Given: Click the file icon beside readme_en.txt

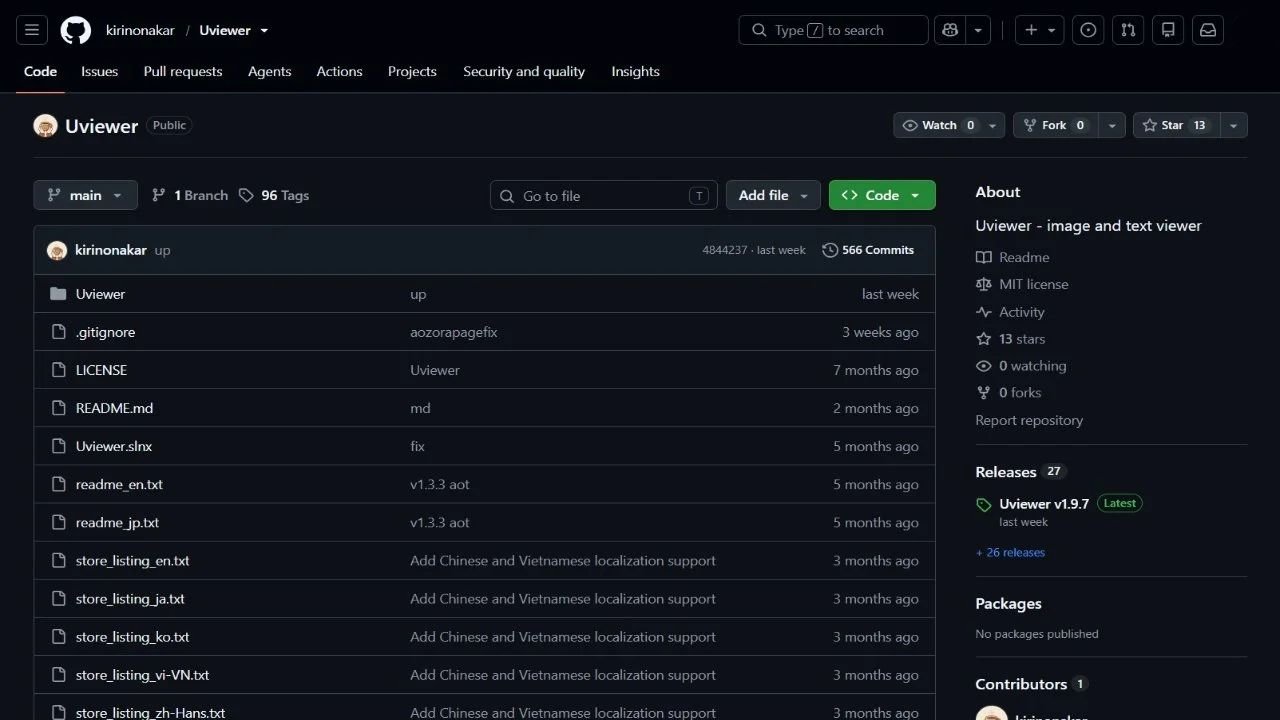Looking at the screenshot, I should 58,484.
